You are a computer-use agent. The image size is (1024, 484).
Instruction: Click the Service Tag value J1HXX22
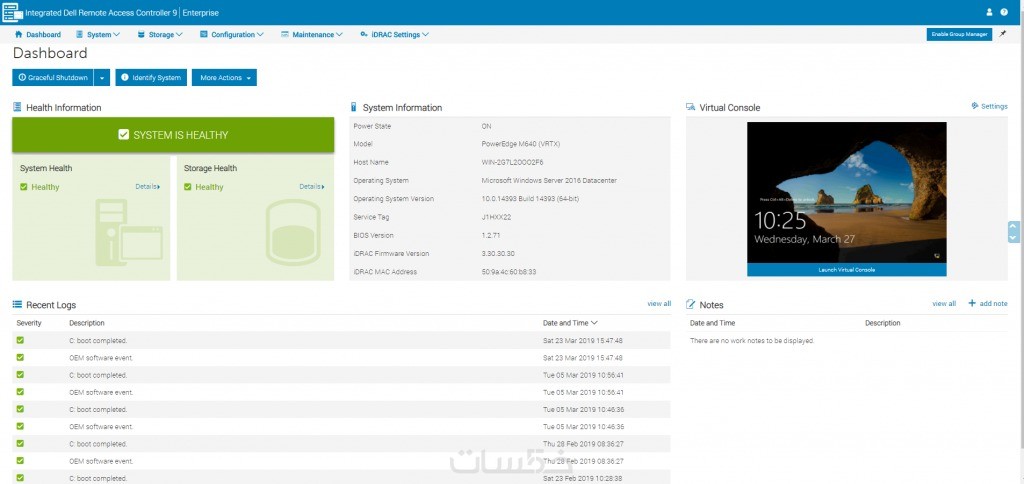(496, 217)
